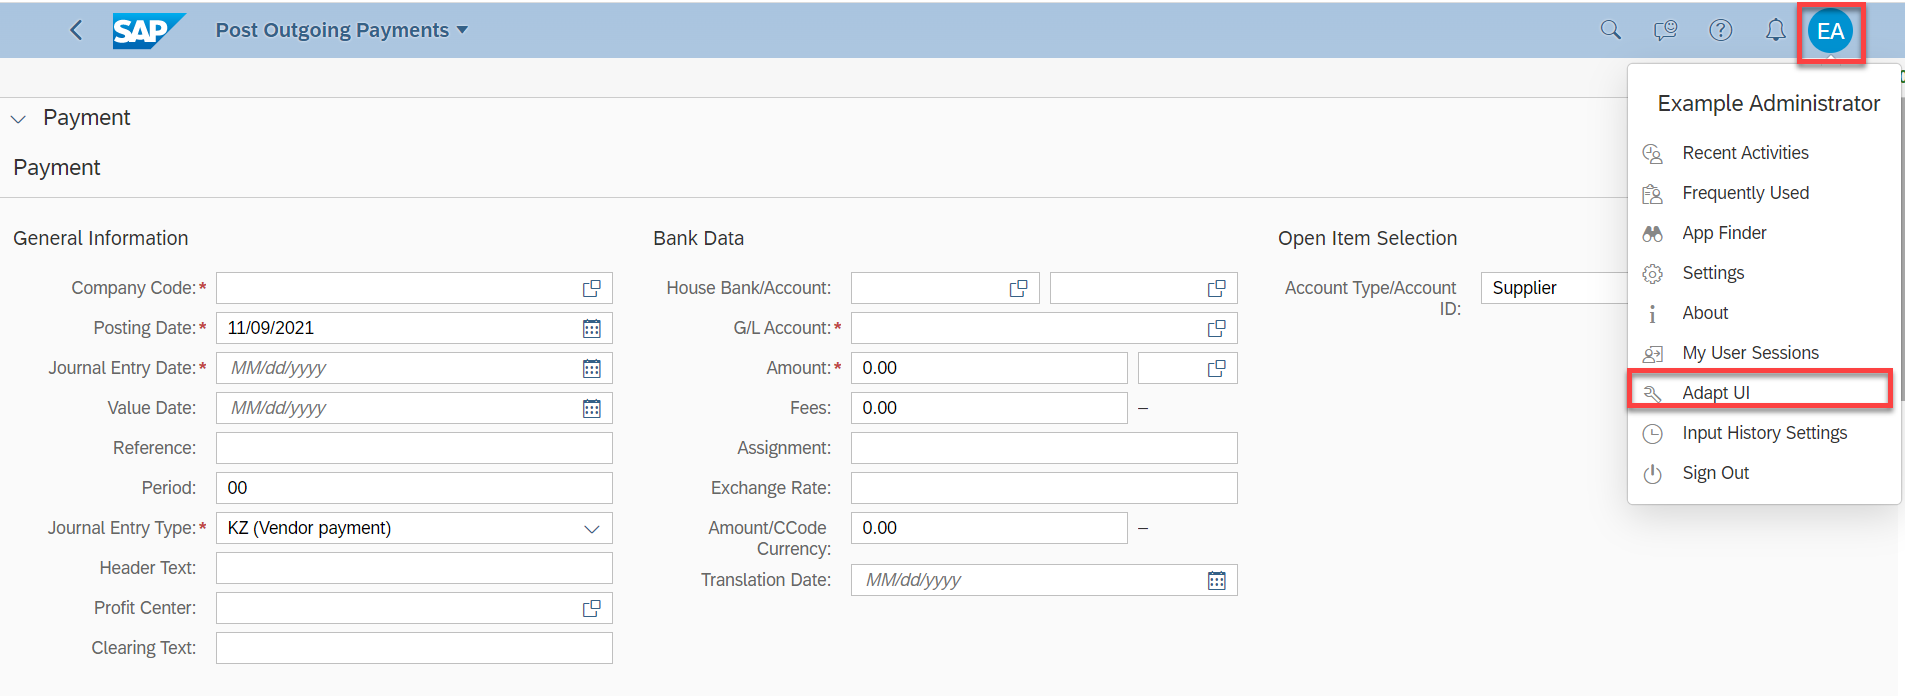1905x696 pixels.
Task: Click the Amount input field
Action: point(989,368)
